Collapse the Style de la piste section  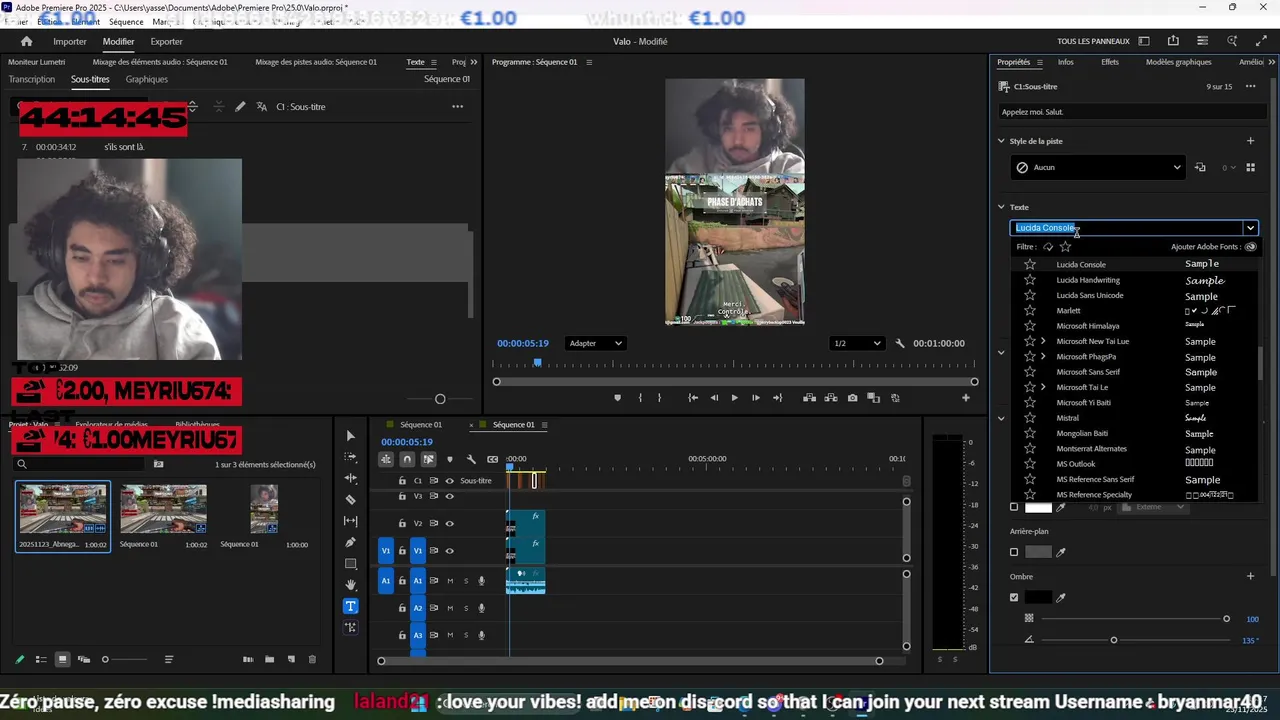pos(1001,141)
